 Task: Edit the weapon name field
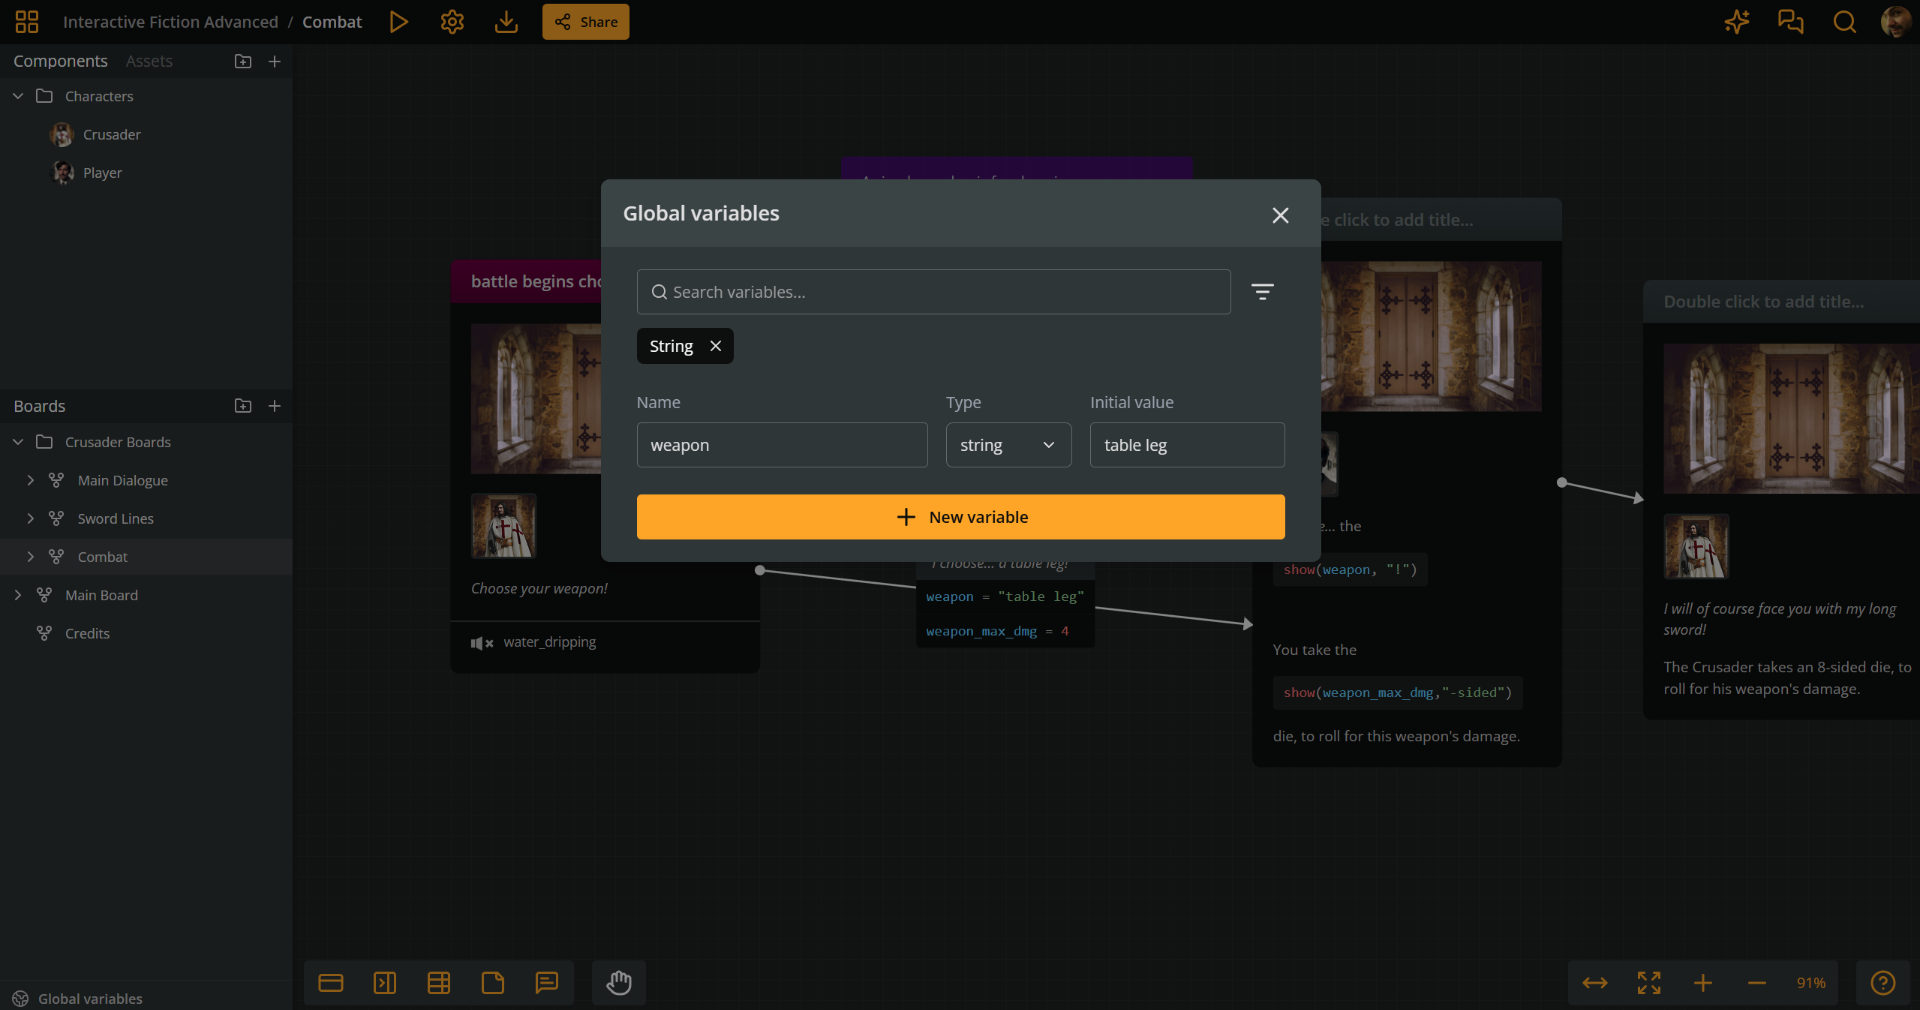[x=782, y=445]
